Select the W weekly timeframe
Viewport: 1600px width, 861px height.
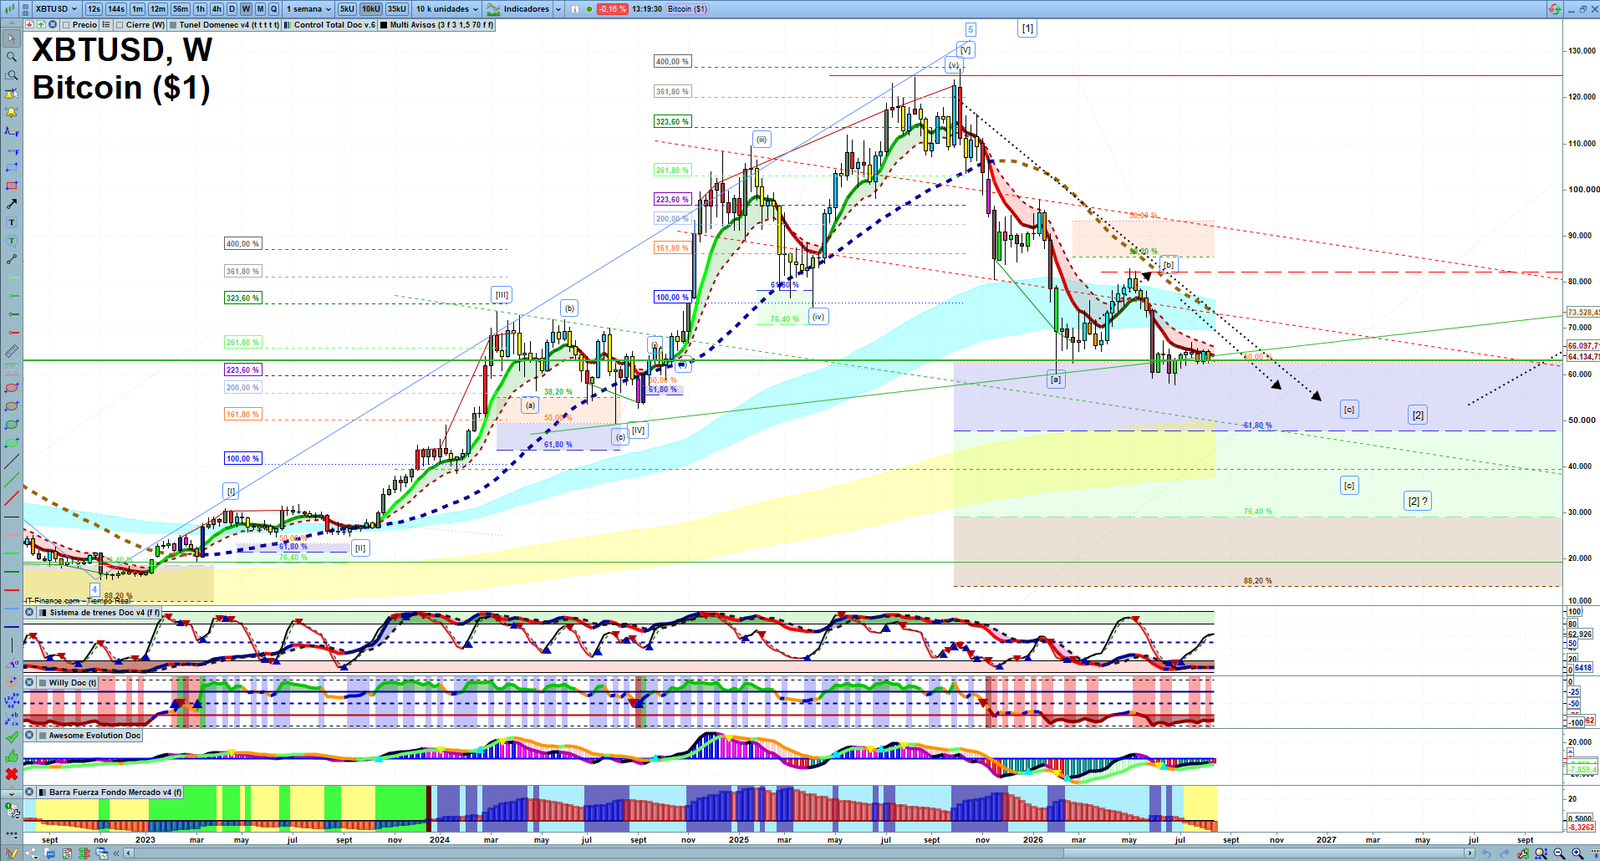246,9
